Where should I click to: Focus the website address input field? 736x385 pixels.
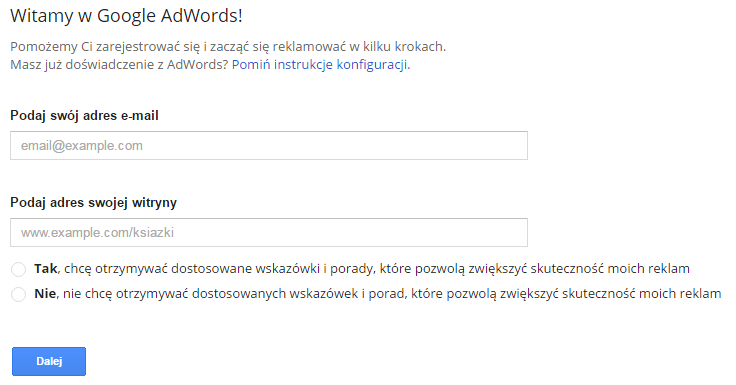tap(269, 232)
